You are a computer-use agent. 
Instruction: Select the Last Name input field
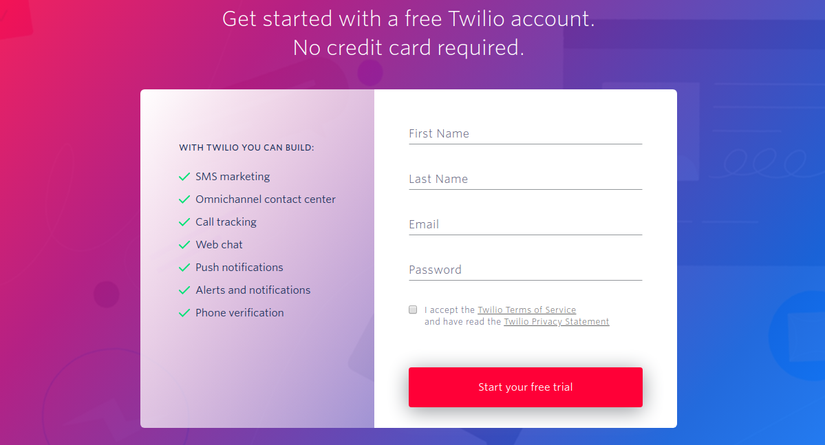click(525, 179)
